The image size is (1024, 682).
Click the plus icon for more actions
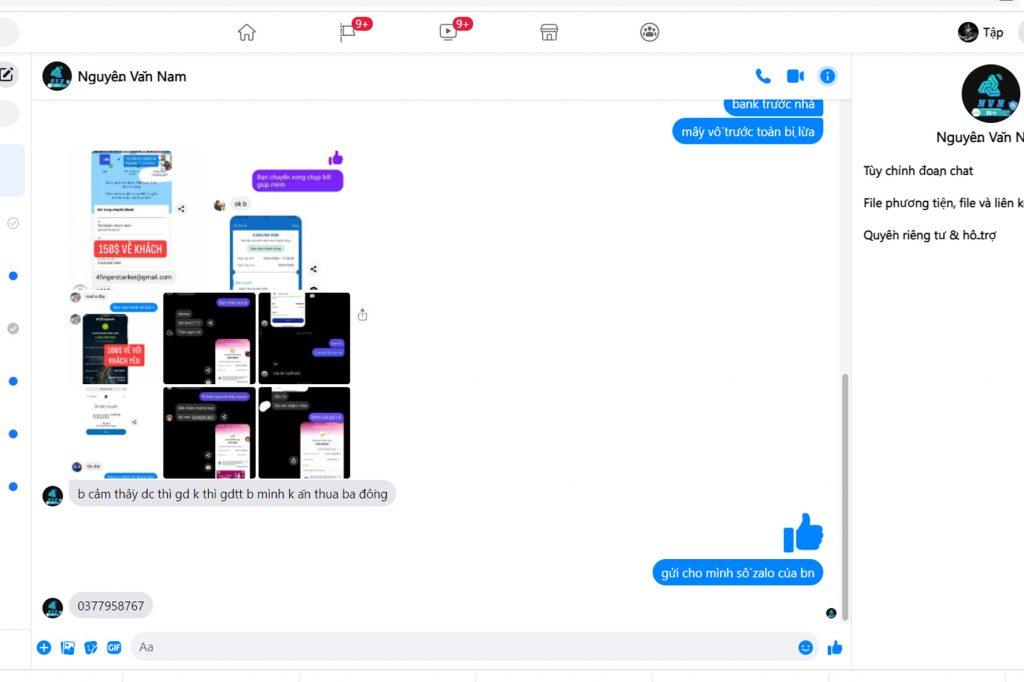point(44,647)
